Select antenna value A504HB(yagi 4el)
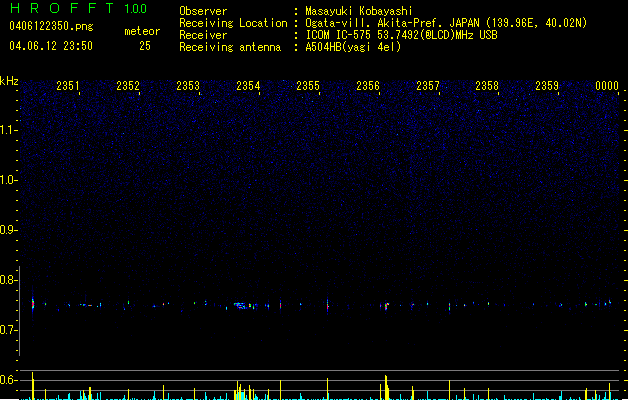Viewport: 629px width, 400px height. click(x=353, y=47)
